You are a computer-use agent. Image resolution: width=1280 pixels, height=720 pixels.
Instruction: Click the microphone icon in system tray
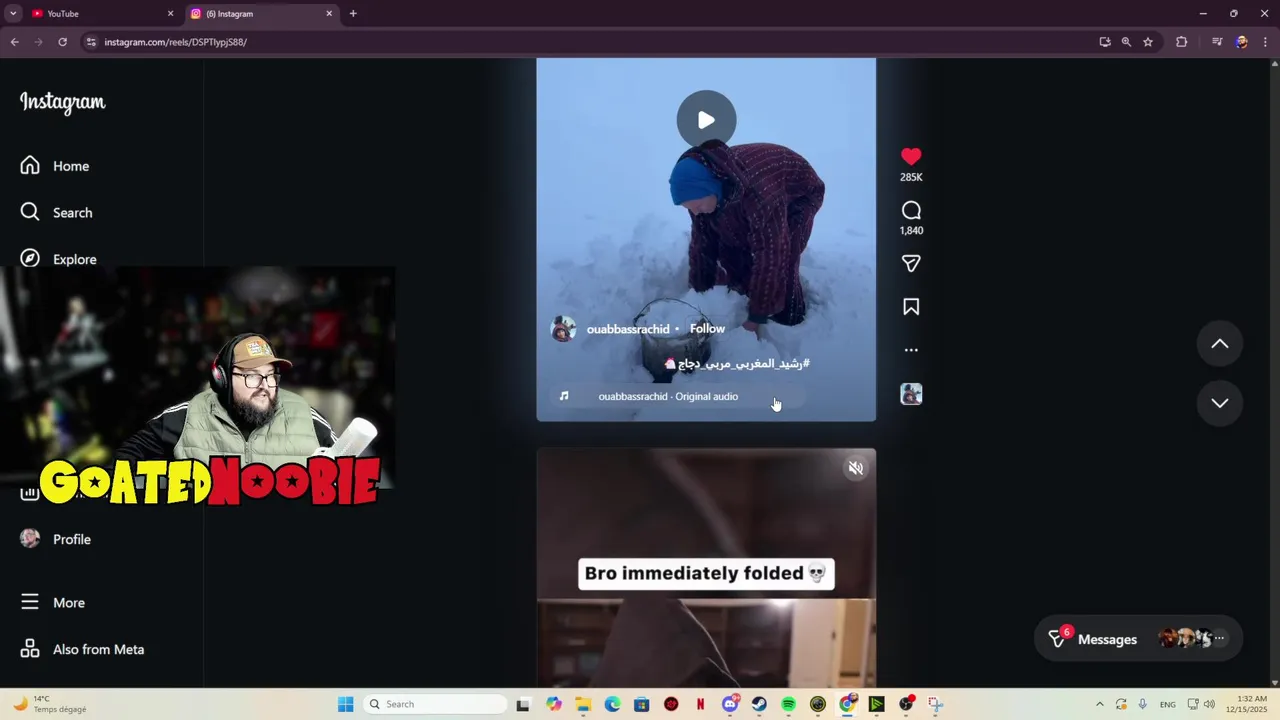pos(1142,704)
